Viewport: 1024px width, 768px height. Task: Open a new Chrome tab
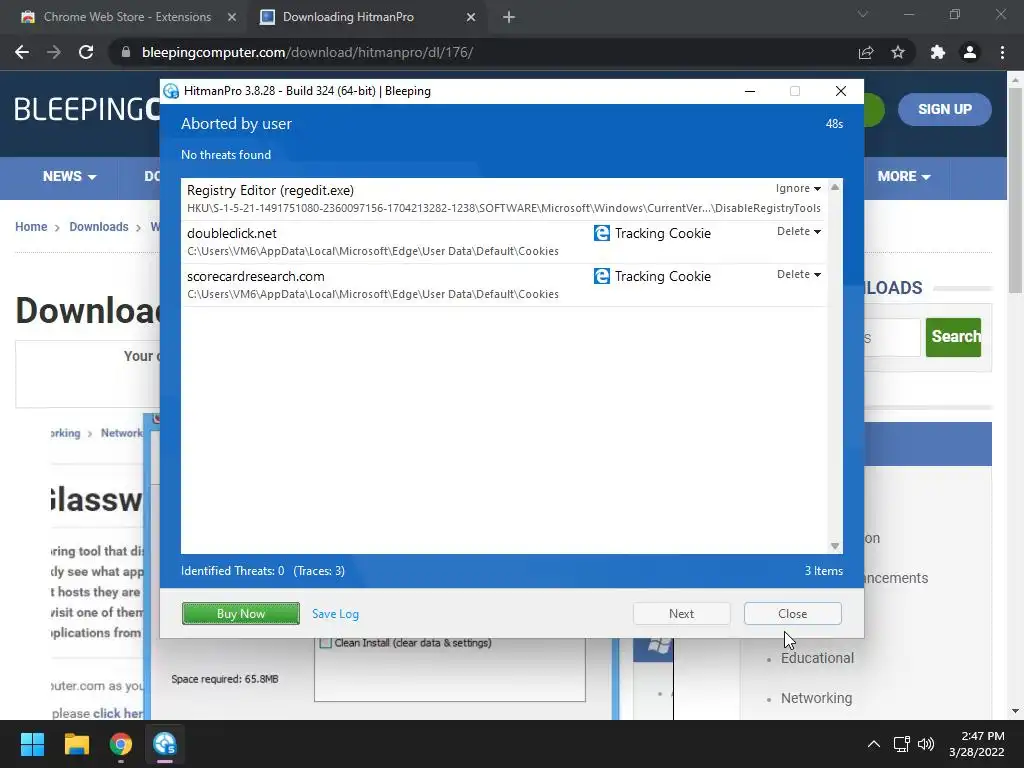(x=509, y=17)
